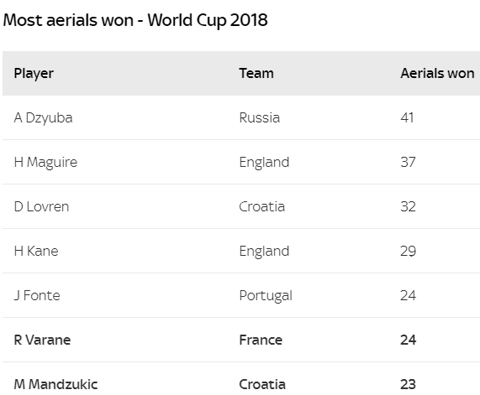Viewport: 480px width, 395px height.
Task: Click the Aerials won column header
Action: click(x=437, y=73)
